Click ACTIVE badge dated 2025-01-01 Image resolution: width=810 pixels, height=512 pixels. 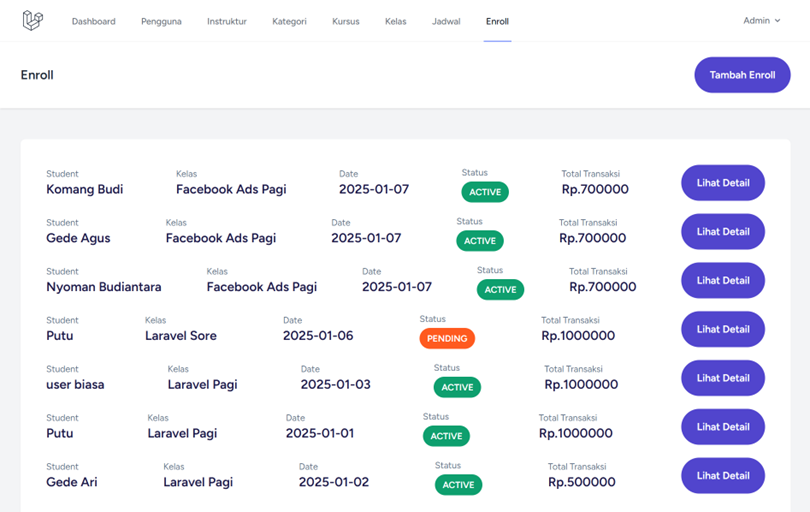(446, 436)
